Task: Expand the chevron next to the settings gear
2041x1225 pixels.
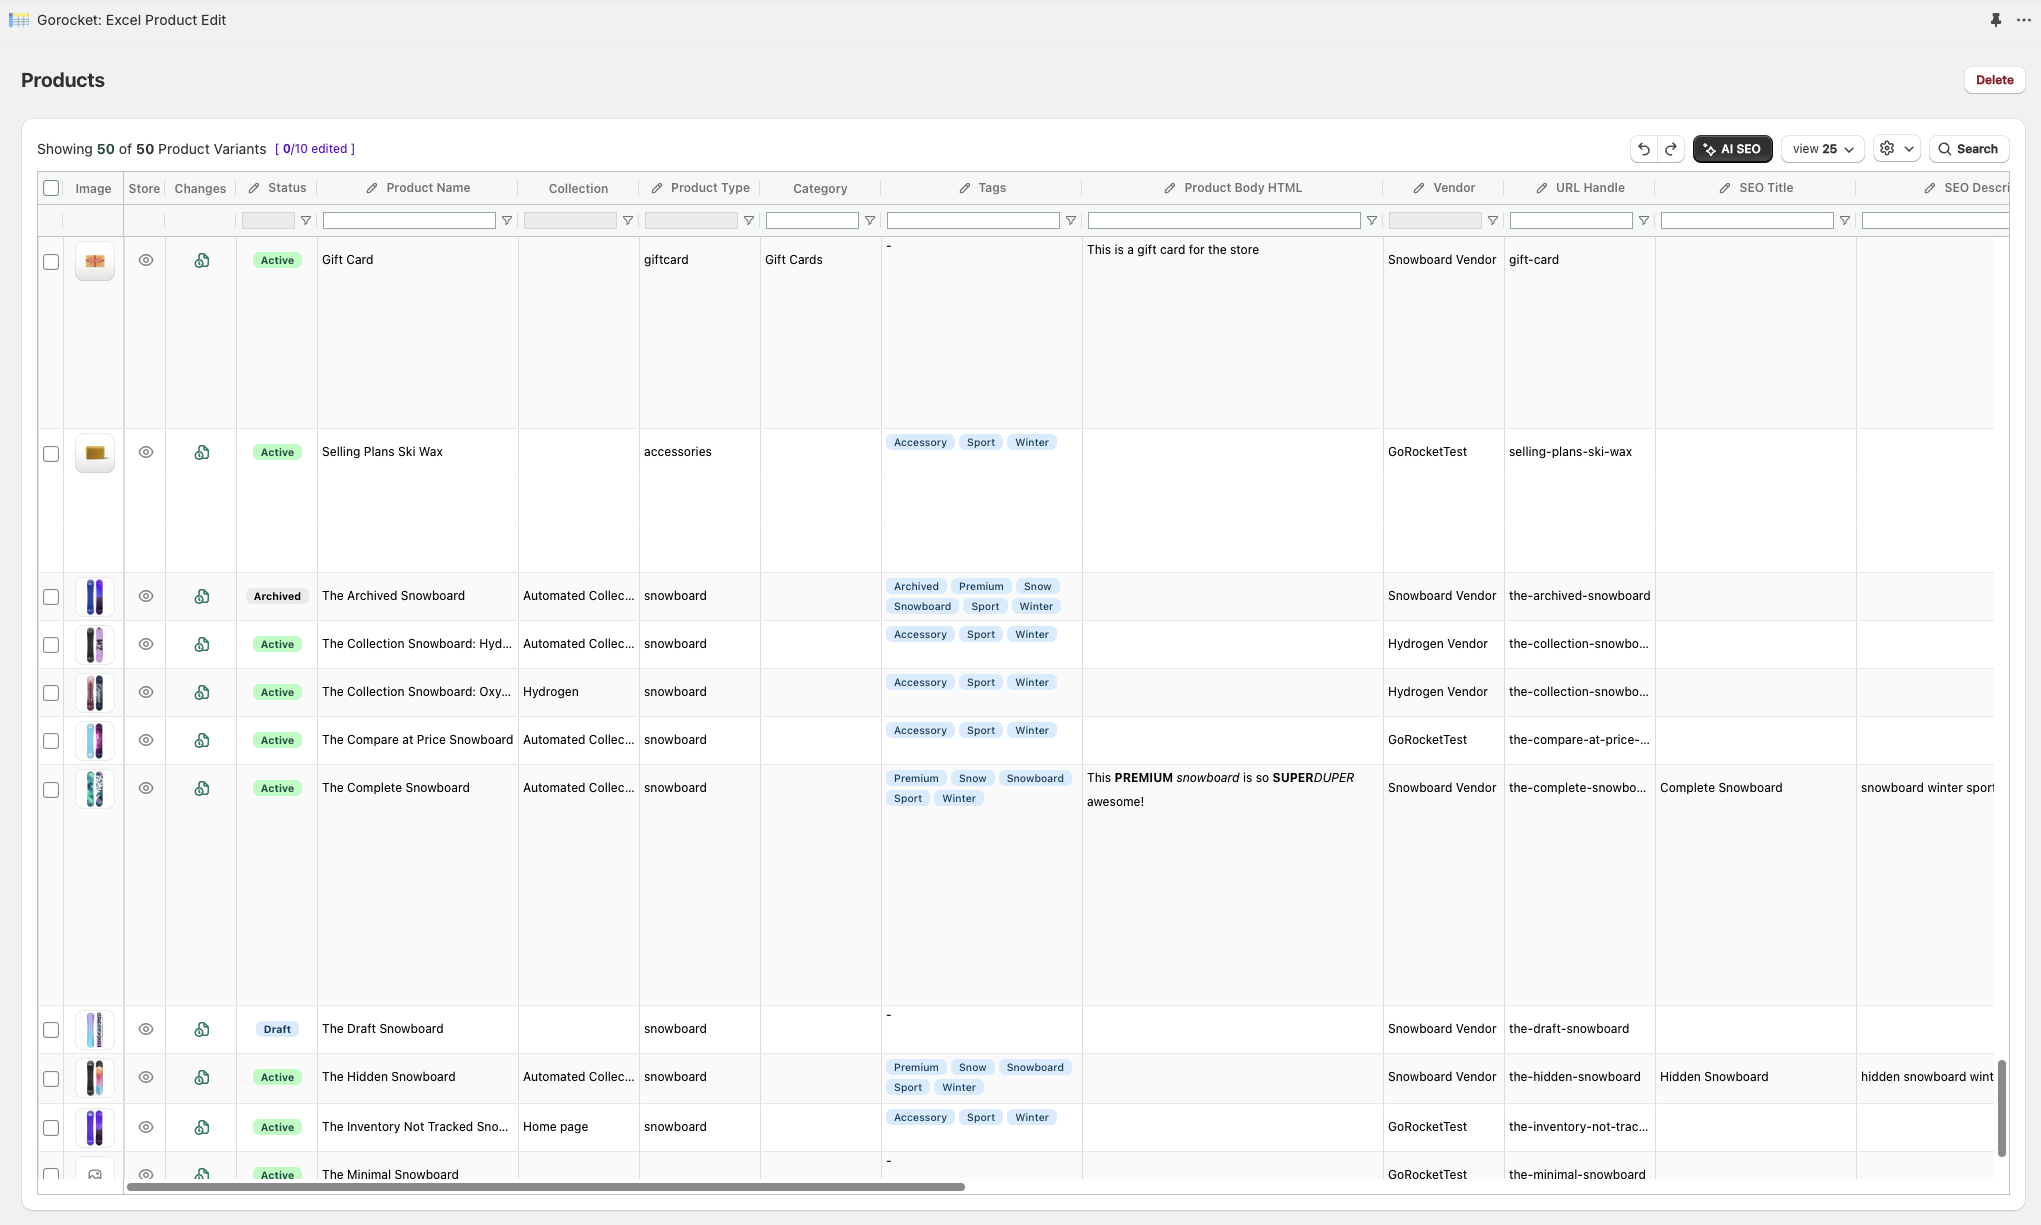Action: point(1909,149)
